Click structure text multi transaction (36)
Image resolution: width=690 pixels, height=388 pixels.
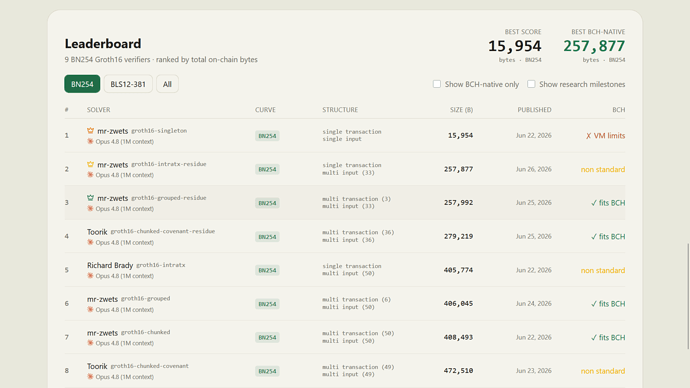pos(358,232)
